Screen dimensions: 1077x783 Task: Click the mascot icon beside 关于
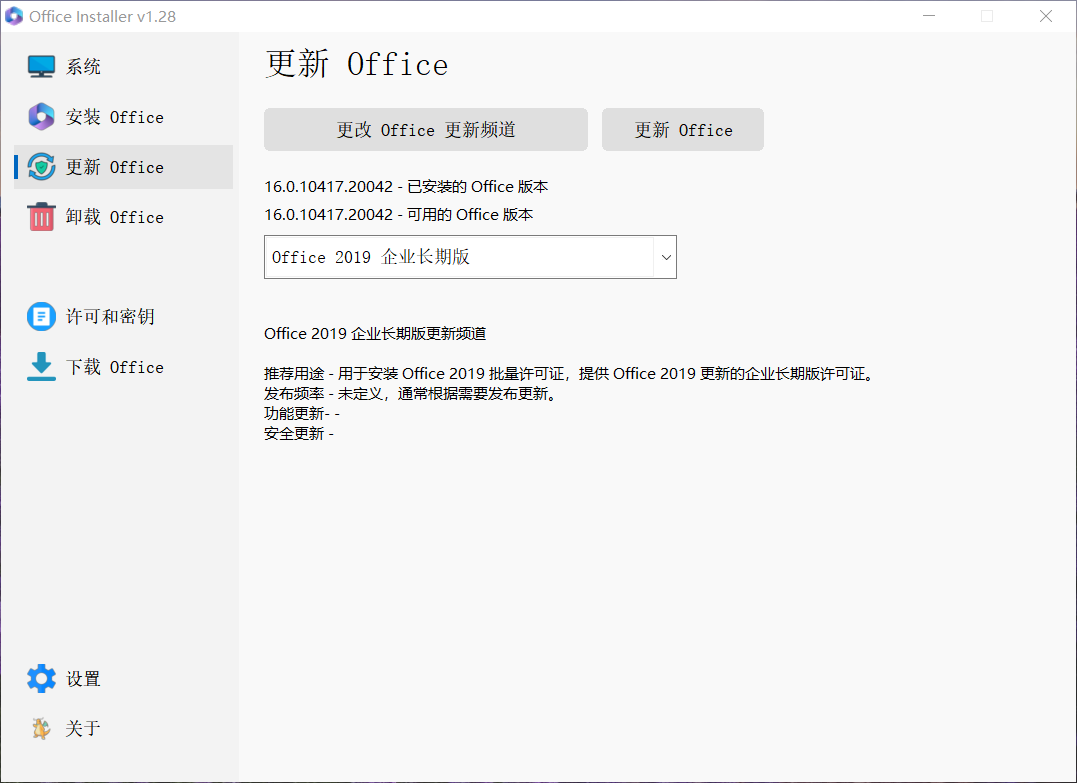click(x=41, y=728)
